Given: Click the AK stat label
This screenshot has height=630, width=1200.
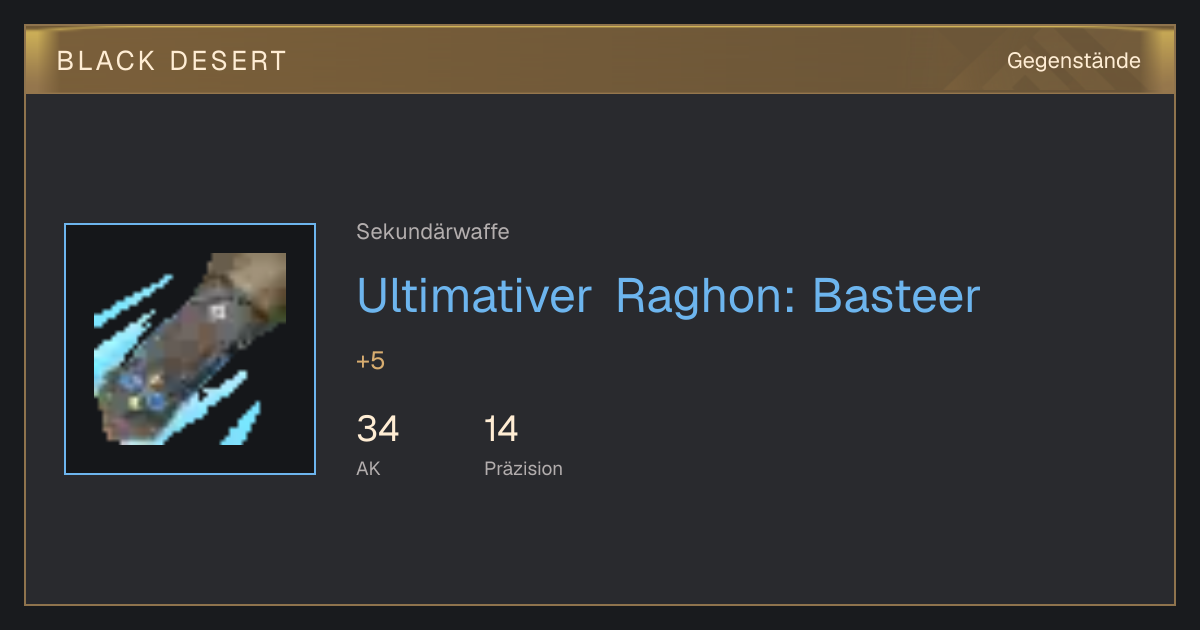Looking at the screenshot, I should [x=368, y=468].
